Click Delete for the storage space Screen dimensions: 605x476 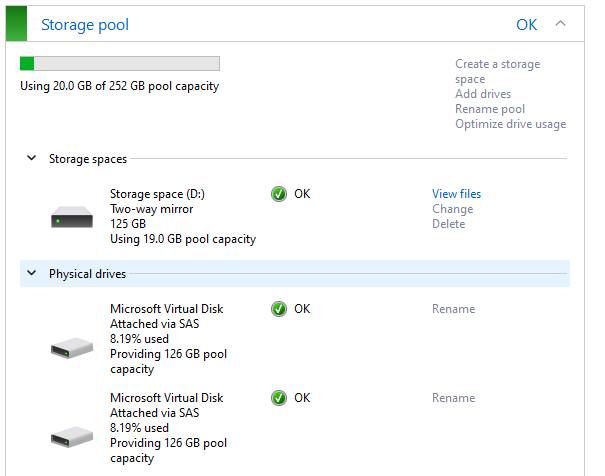448,224
